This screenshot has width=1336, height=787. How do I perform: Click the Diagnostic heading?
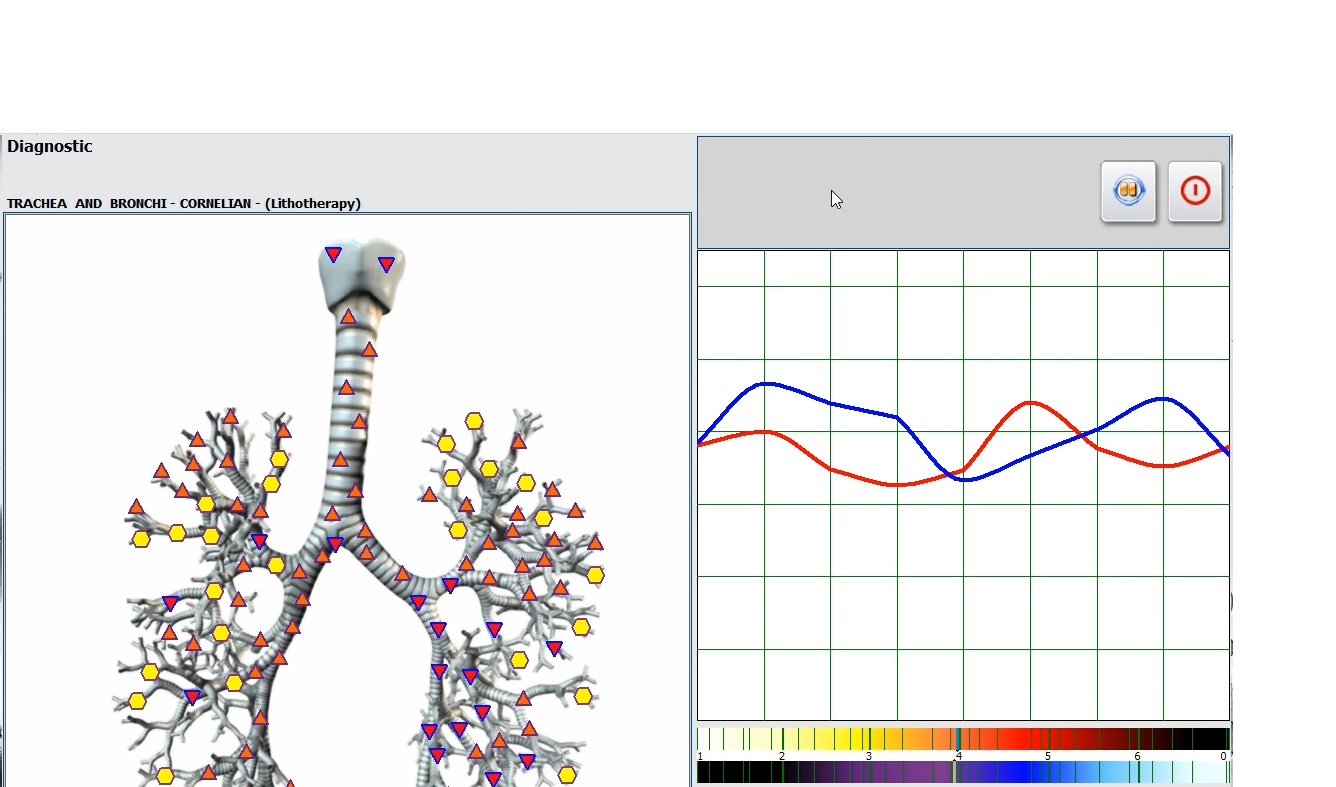pyautogui.click(x=50, y=147)
